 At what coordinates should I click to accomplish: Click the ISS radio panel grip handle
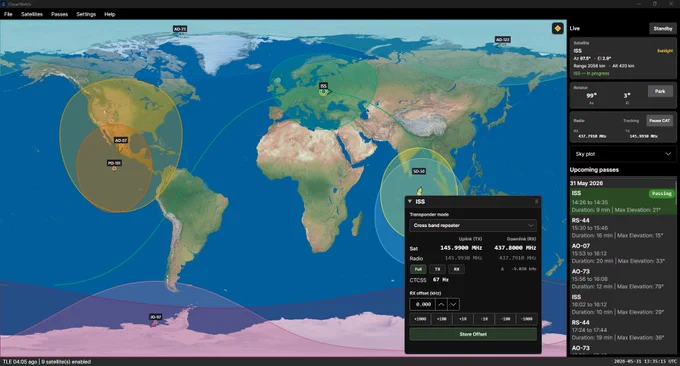click(536, 202)
